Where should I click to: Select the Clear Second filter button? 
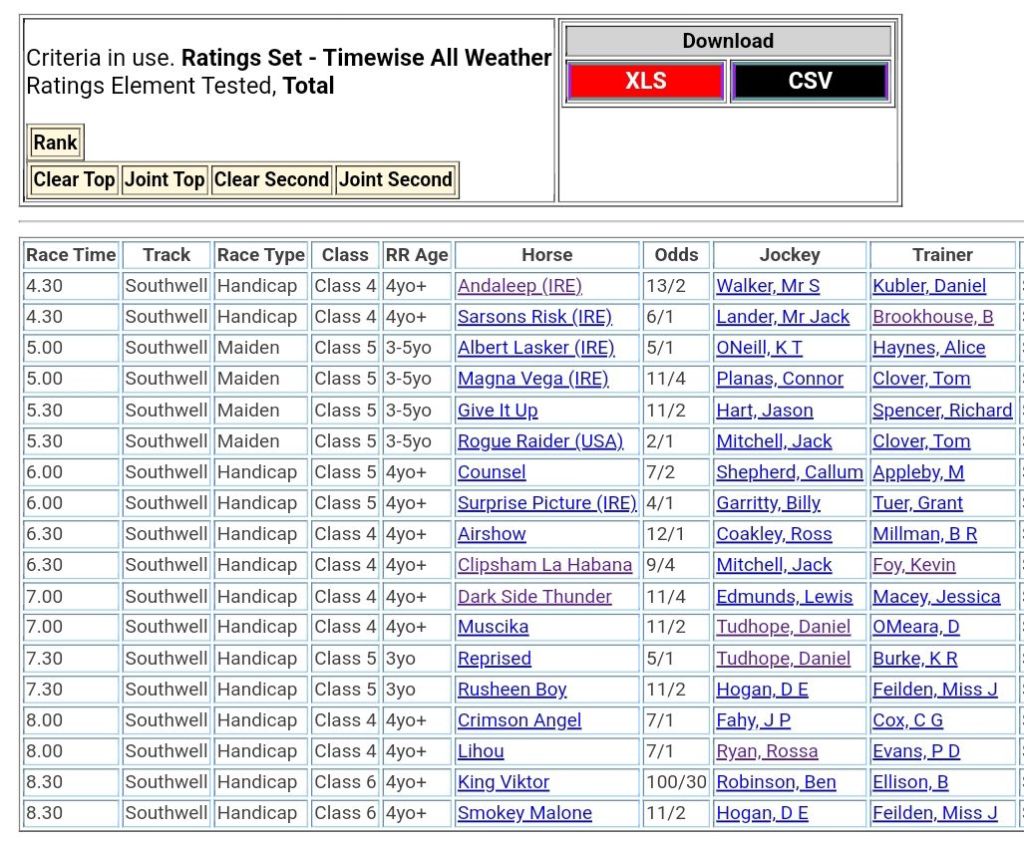coord(271,180)
